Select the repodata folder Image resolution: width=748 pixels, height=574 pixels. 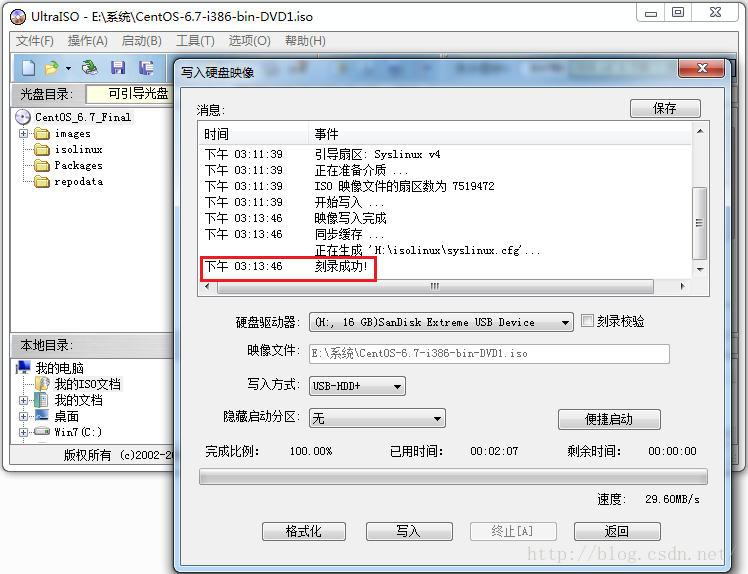click(x=79, y=182)
